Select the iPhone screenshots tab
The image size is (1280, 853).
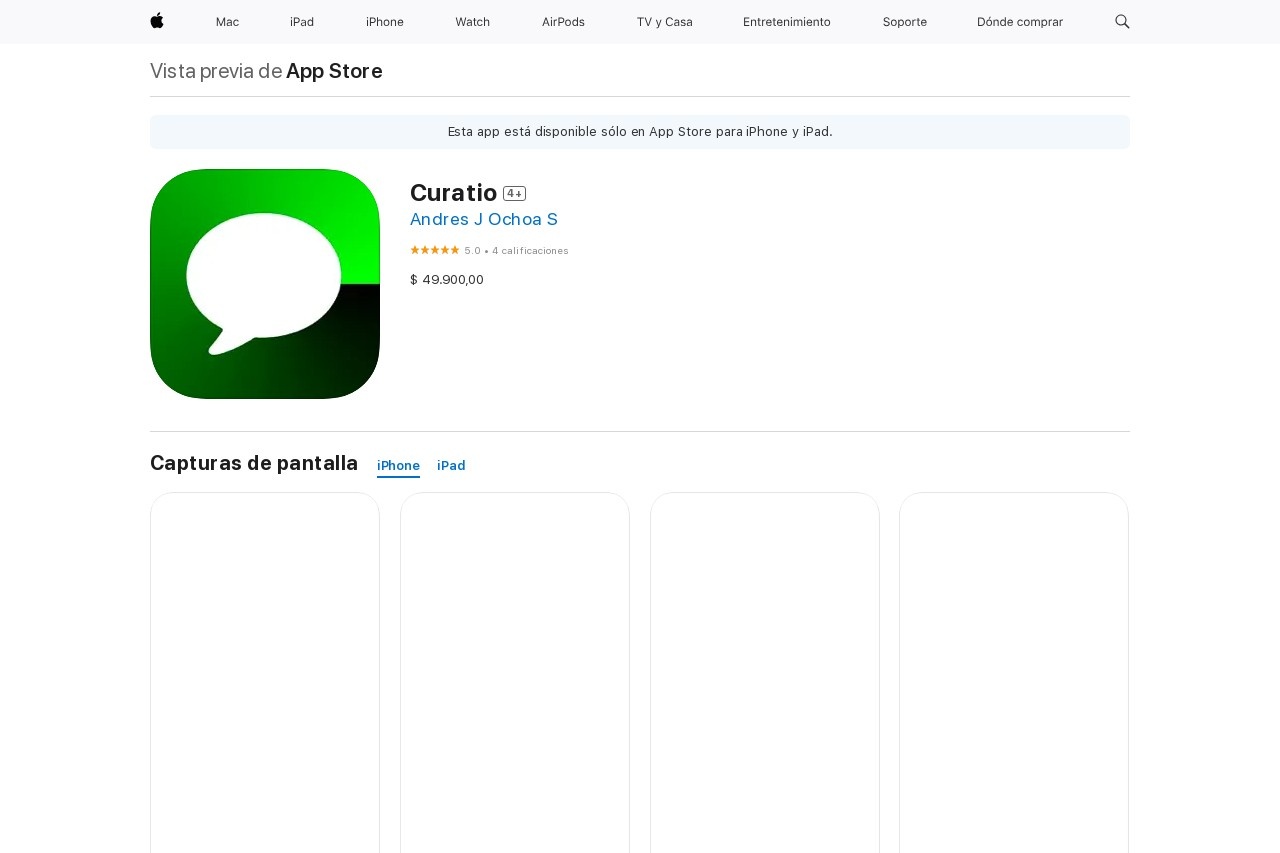coord(398,466)
